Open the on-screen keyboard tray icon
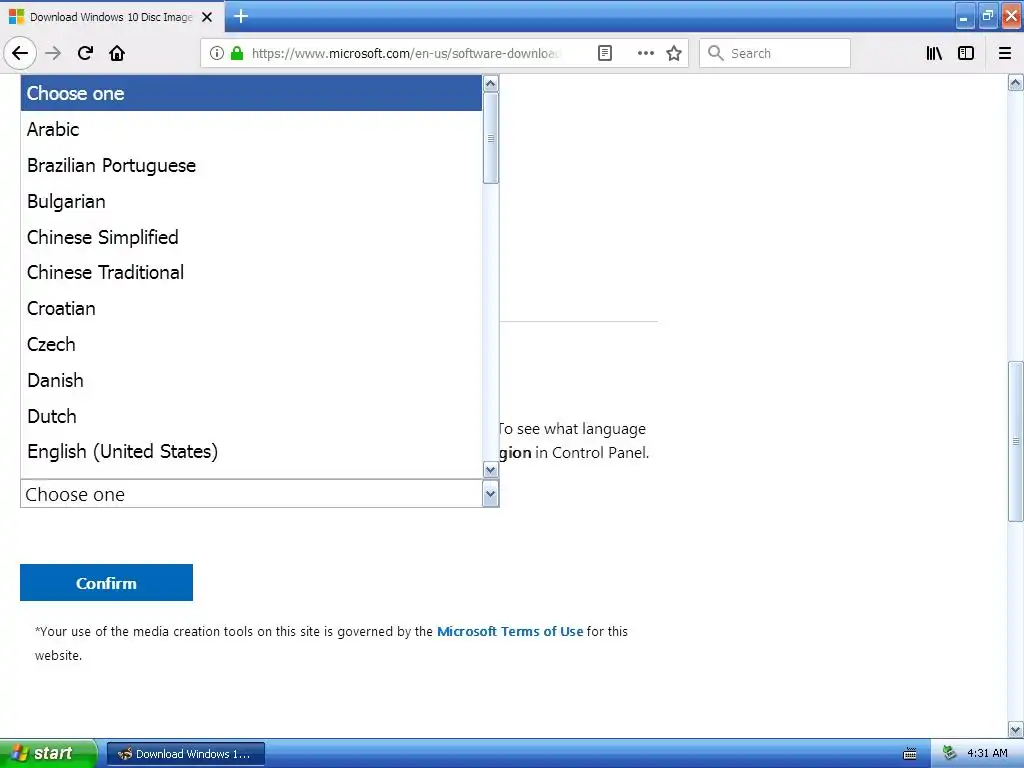This screenshot has width=1024, height=768. click(910, 754)
